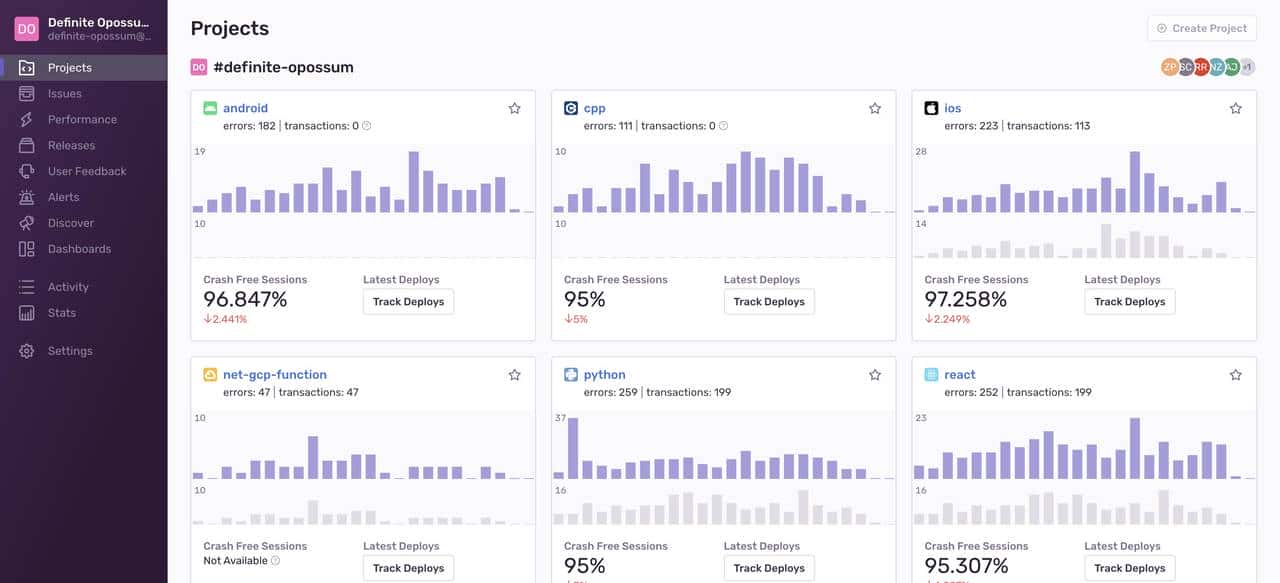Viewport: 1280px width, 583px height.
Task: Click the Settings gear icon
Action: [x=27, y=352]
